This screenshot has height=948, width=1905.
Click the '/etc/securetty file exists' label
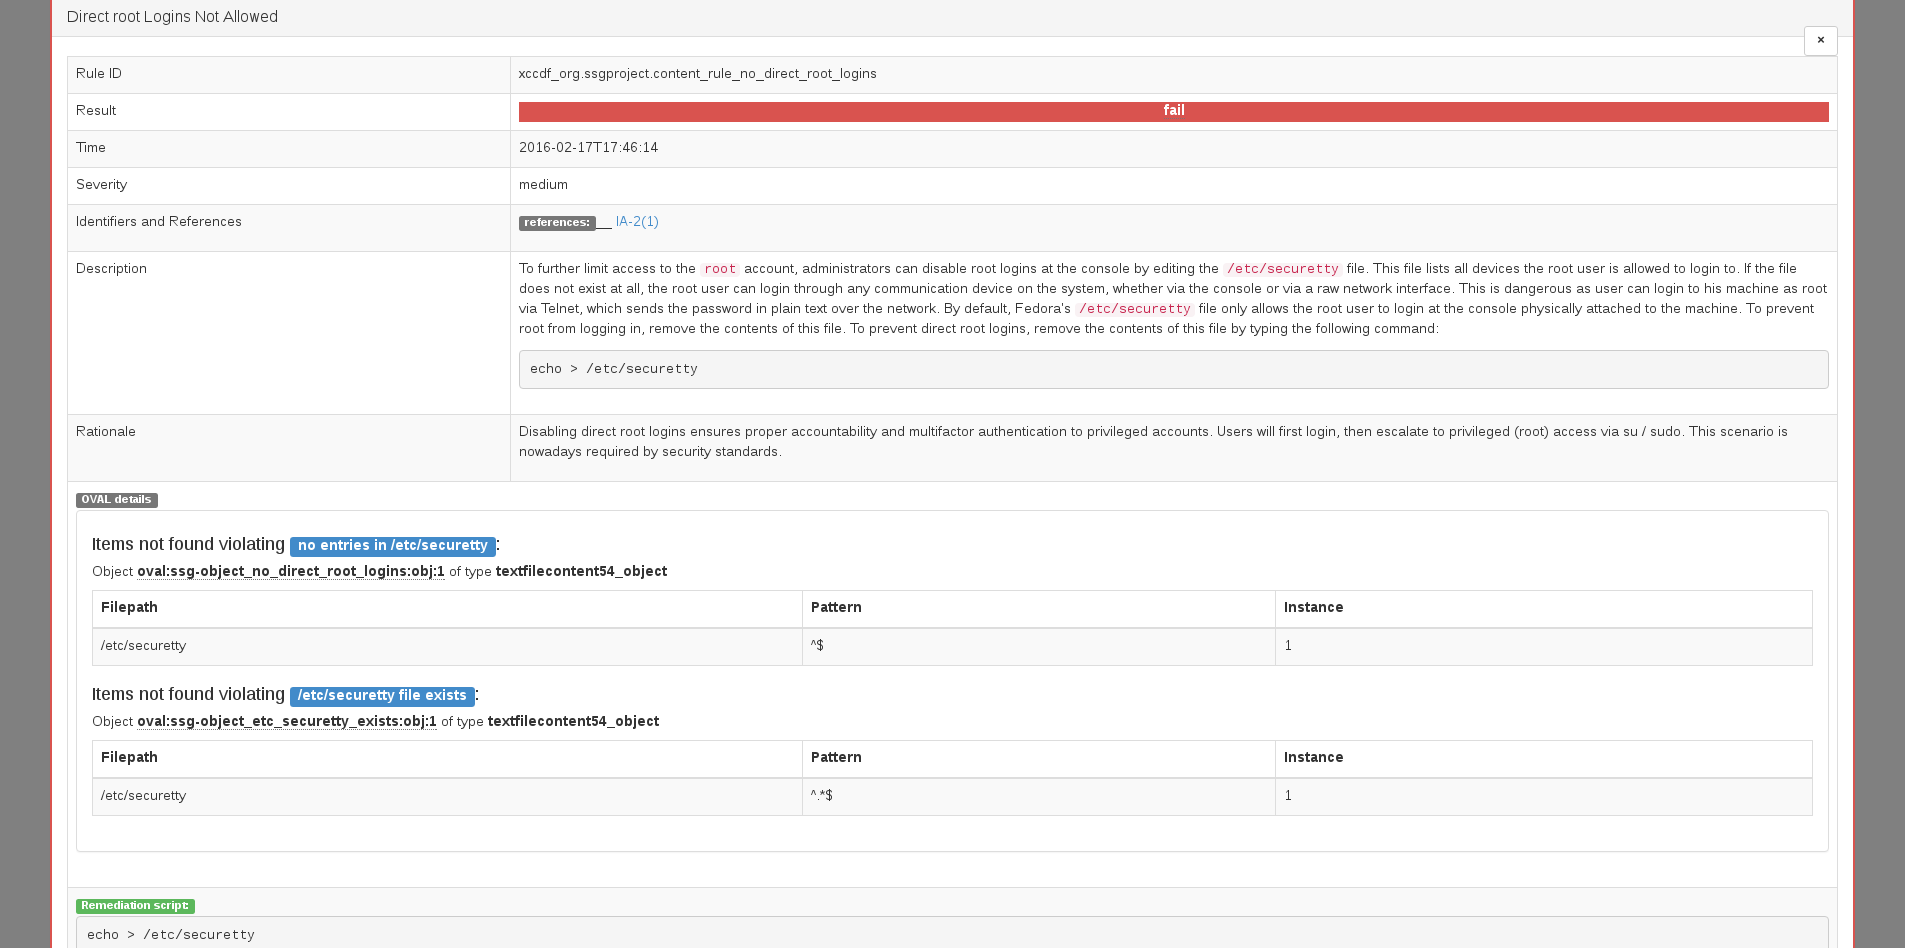pyautogui.click(x=382, y=696)
